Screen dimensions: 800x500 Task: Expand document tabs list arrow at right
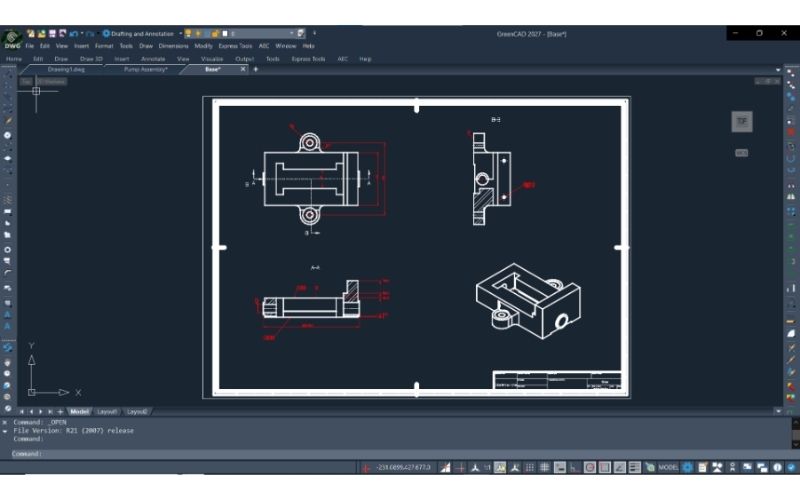pyautogui.click(x=778, y=69)
